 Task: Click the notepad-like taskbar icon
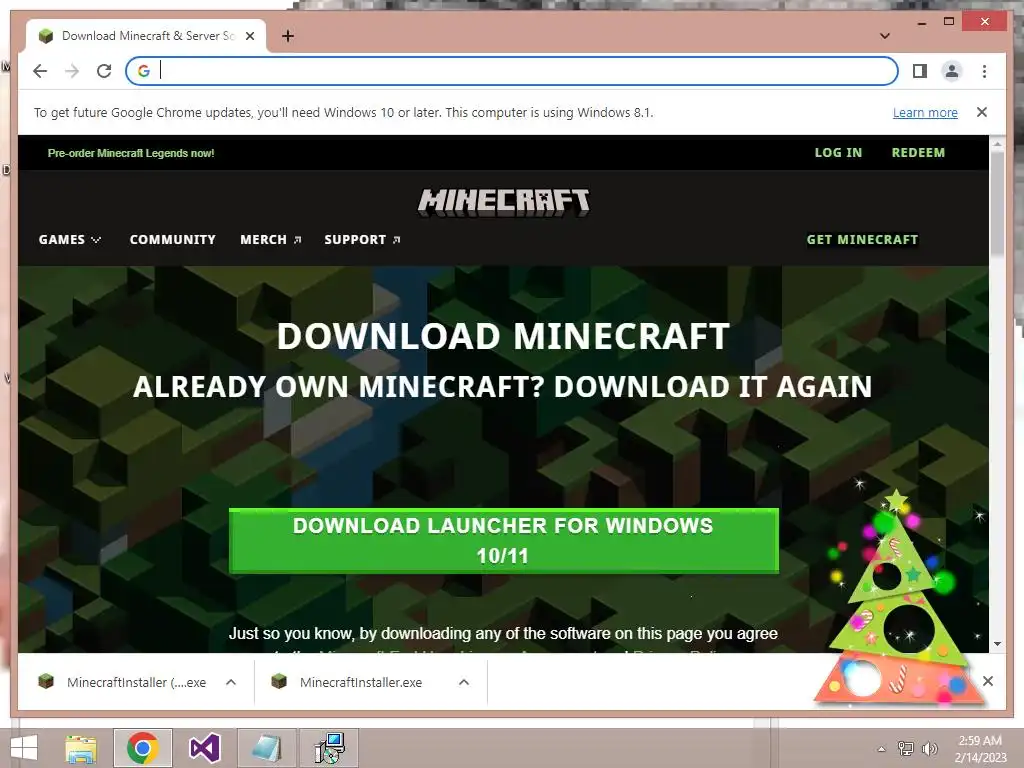(266, 748)
